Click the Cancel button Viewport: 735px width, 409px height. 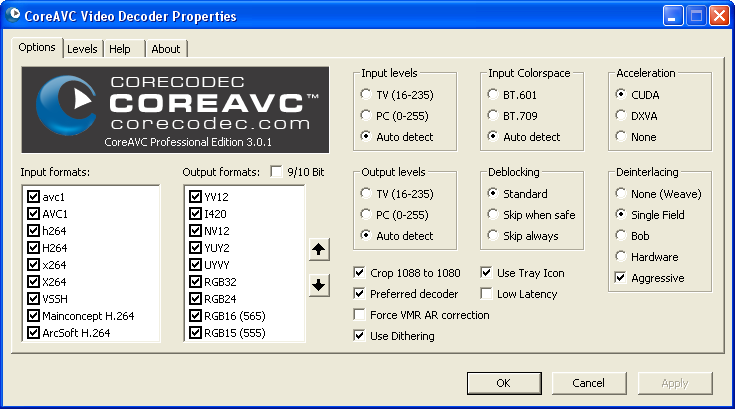(x=589, y=383)
